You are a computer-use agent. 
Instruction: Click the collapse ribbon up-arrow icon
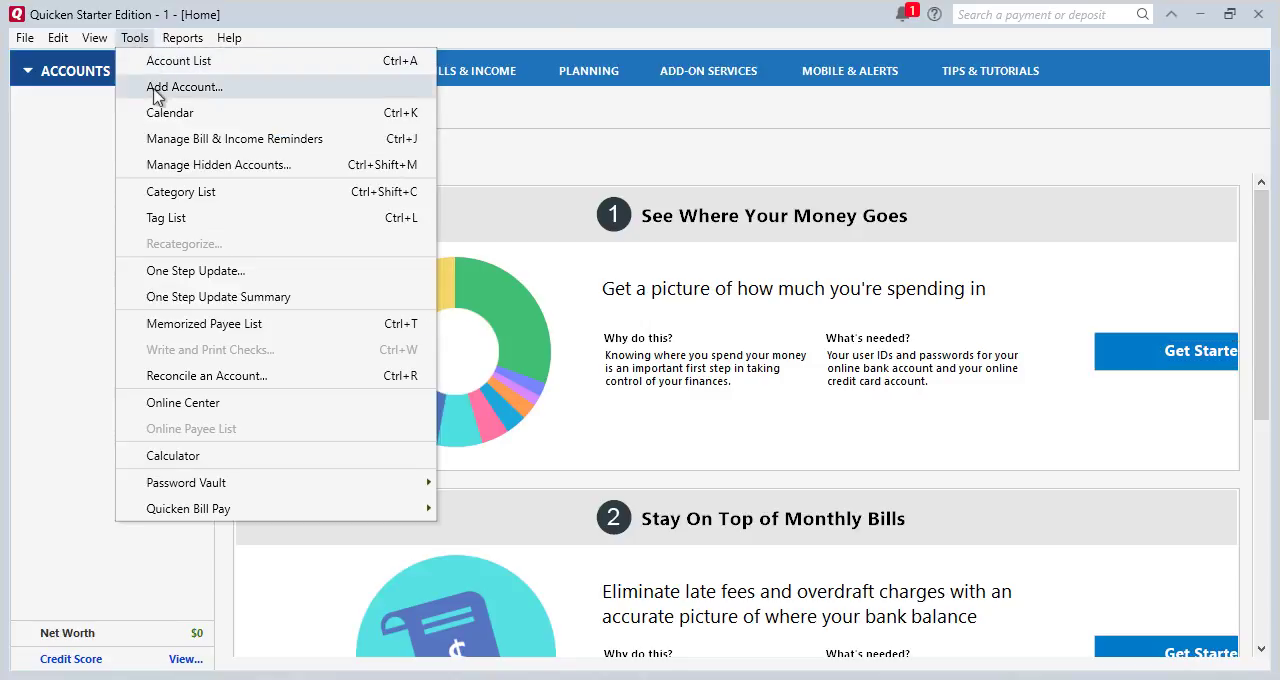click(x=1171, y=14)
